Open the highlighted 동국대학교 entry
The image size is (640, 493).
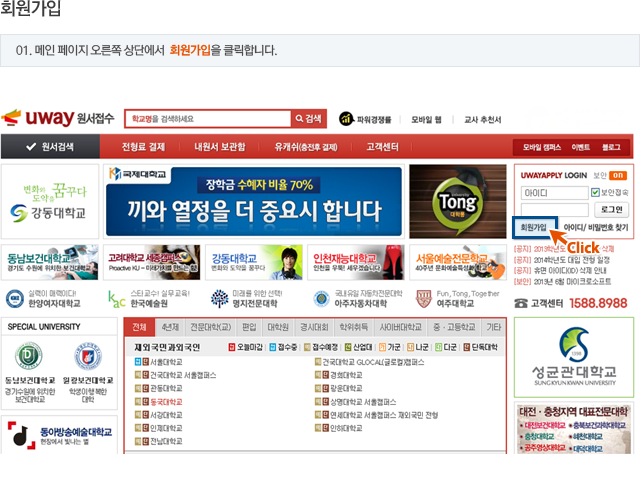coord(166,402)
